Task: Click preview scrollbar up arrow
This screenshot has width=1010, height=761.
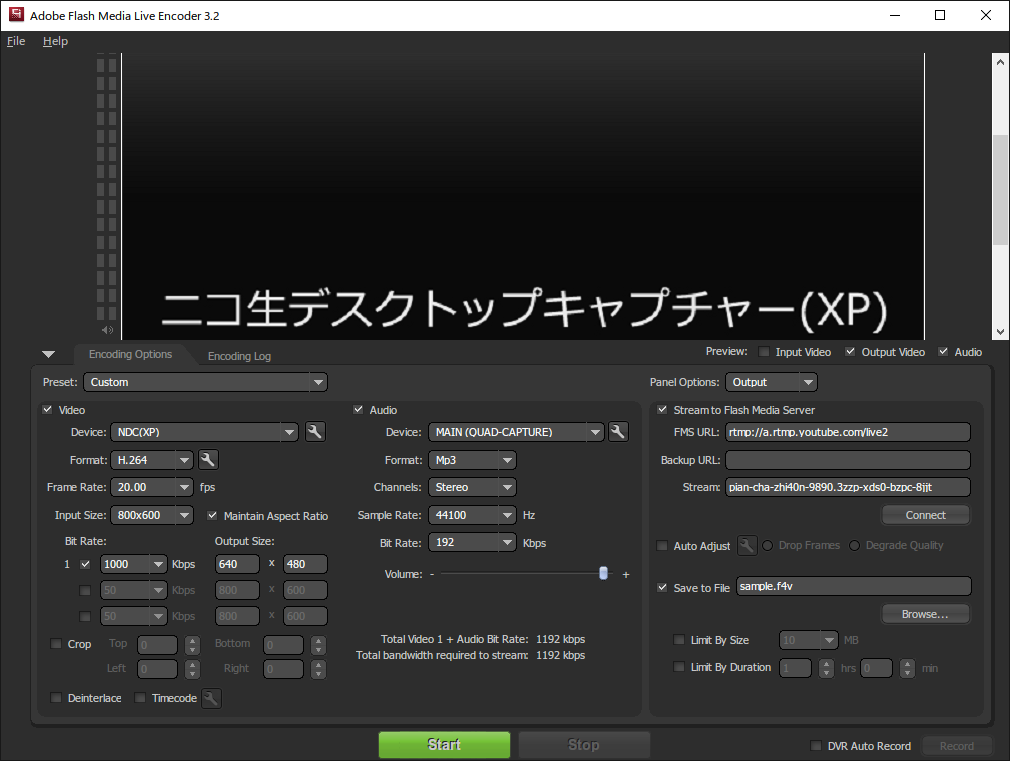Action: click(x=1000, y=62)
